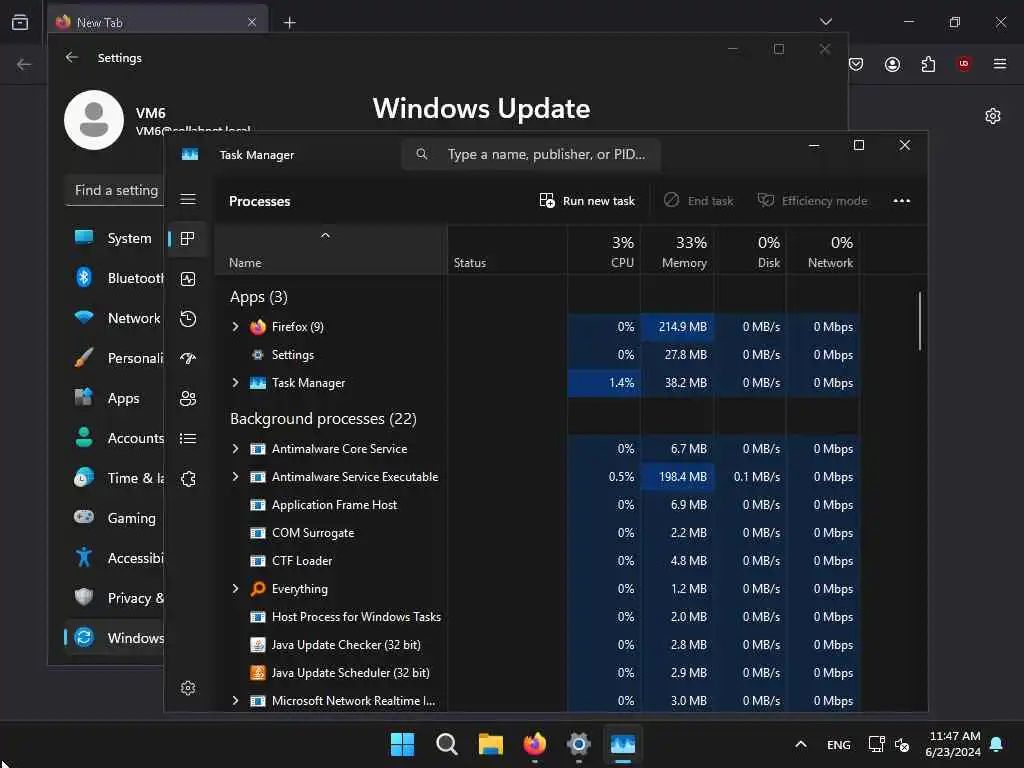Expand Antimalware Service Executable row
The height and width of the screenshot is (768, 1024).
coord(236,477)
